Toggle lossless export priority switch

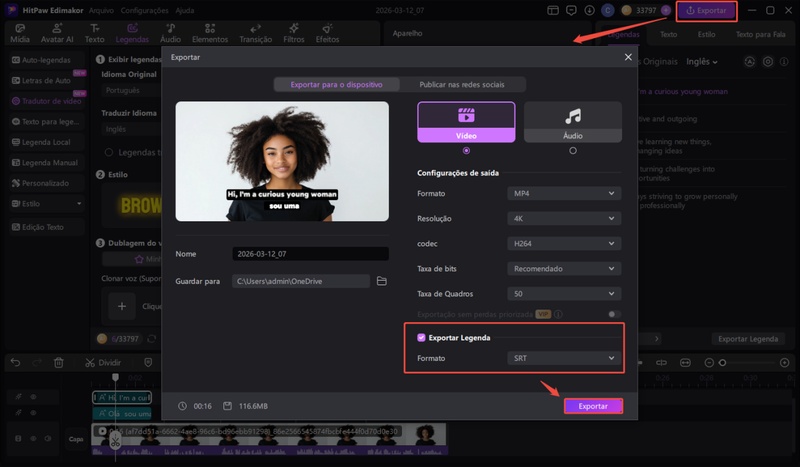(614, 314)
